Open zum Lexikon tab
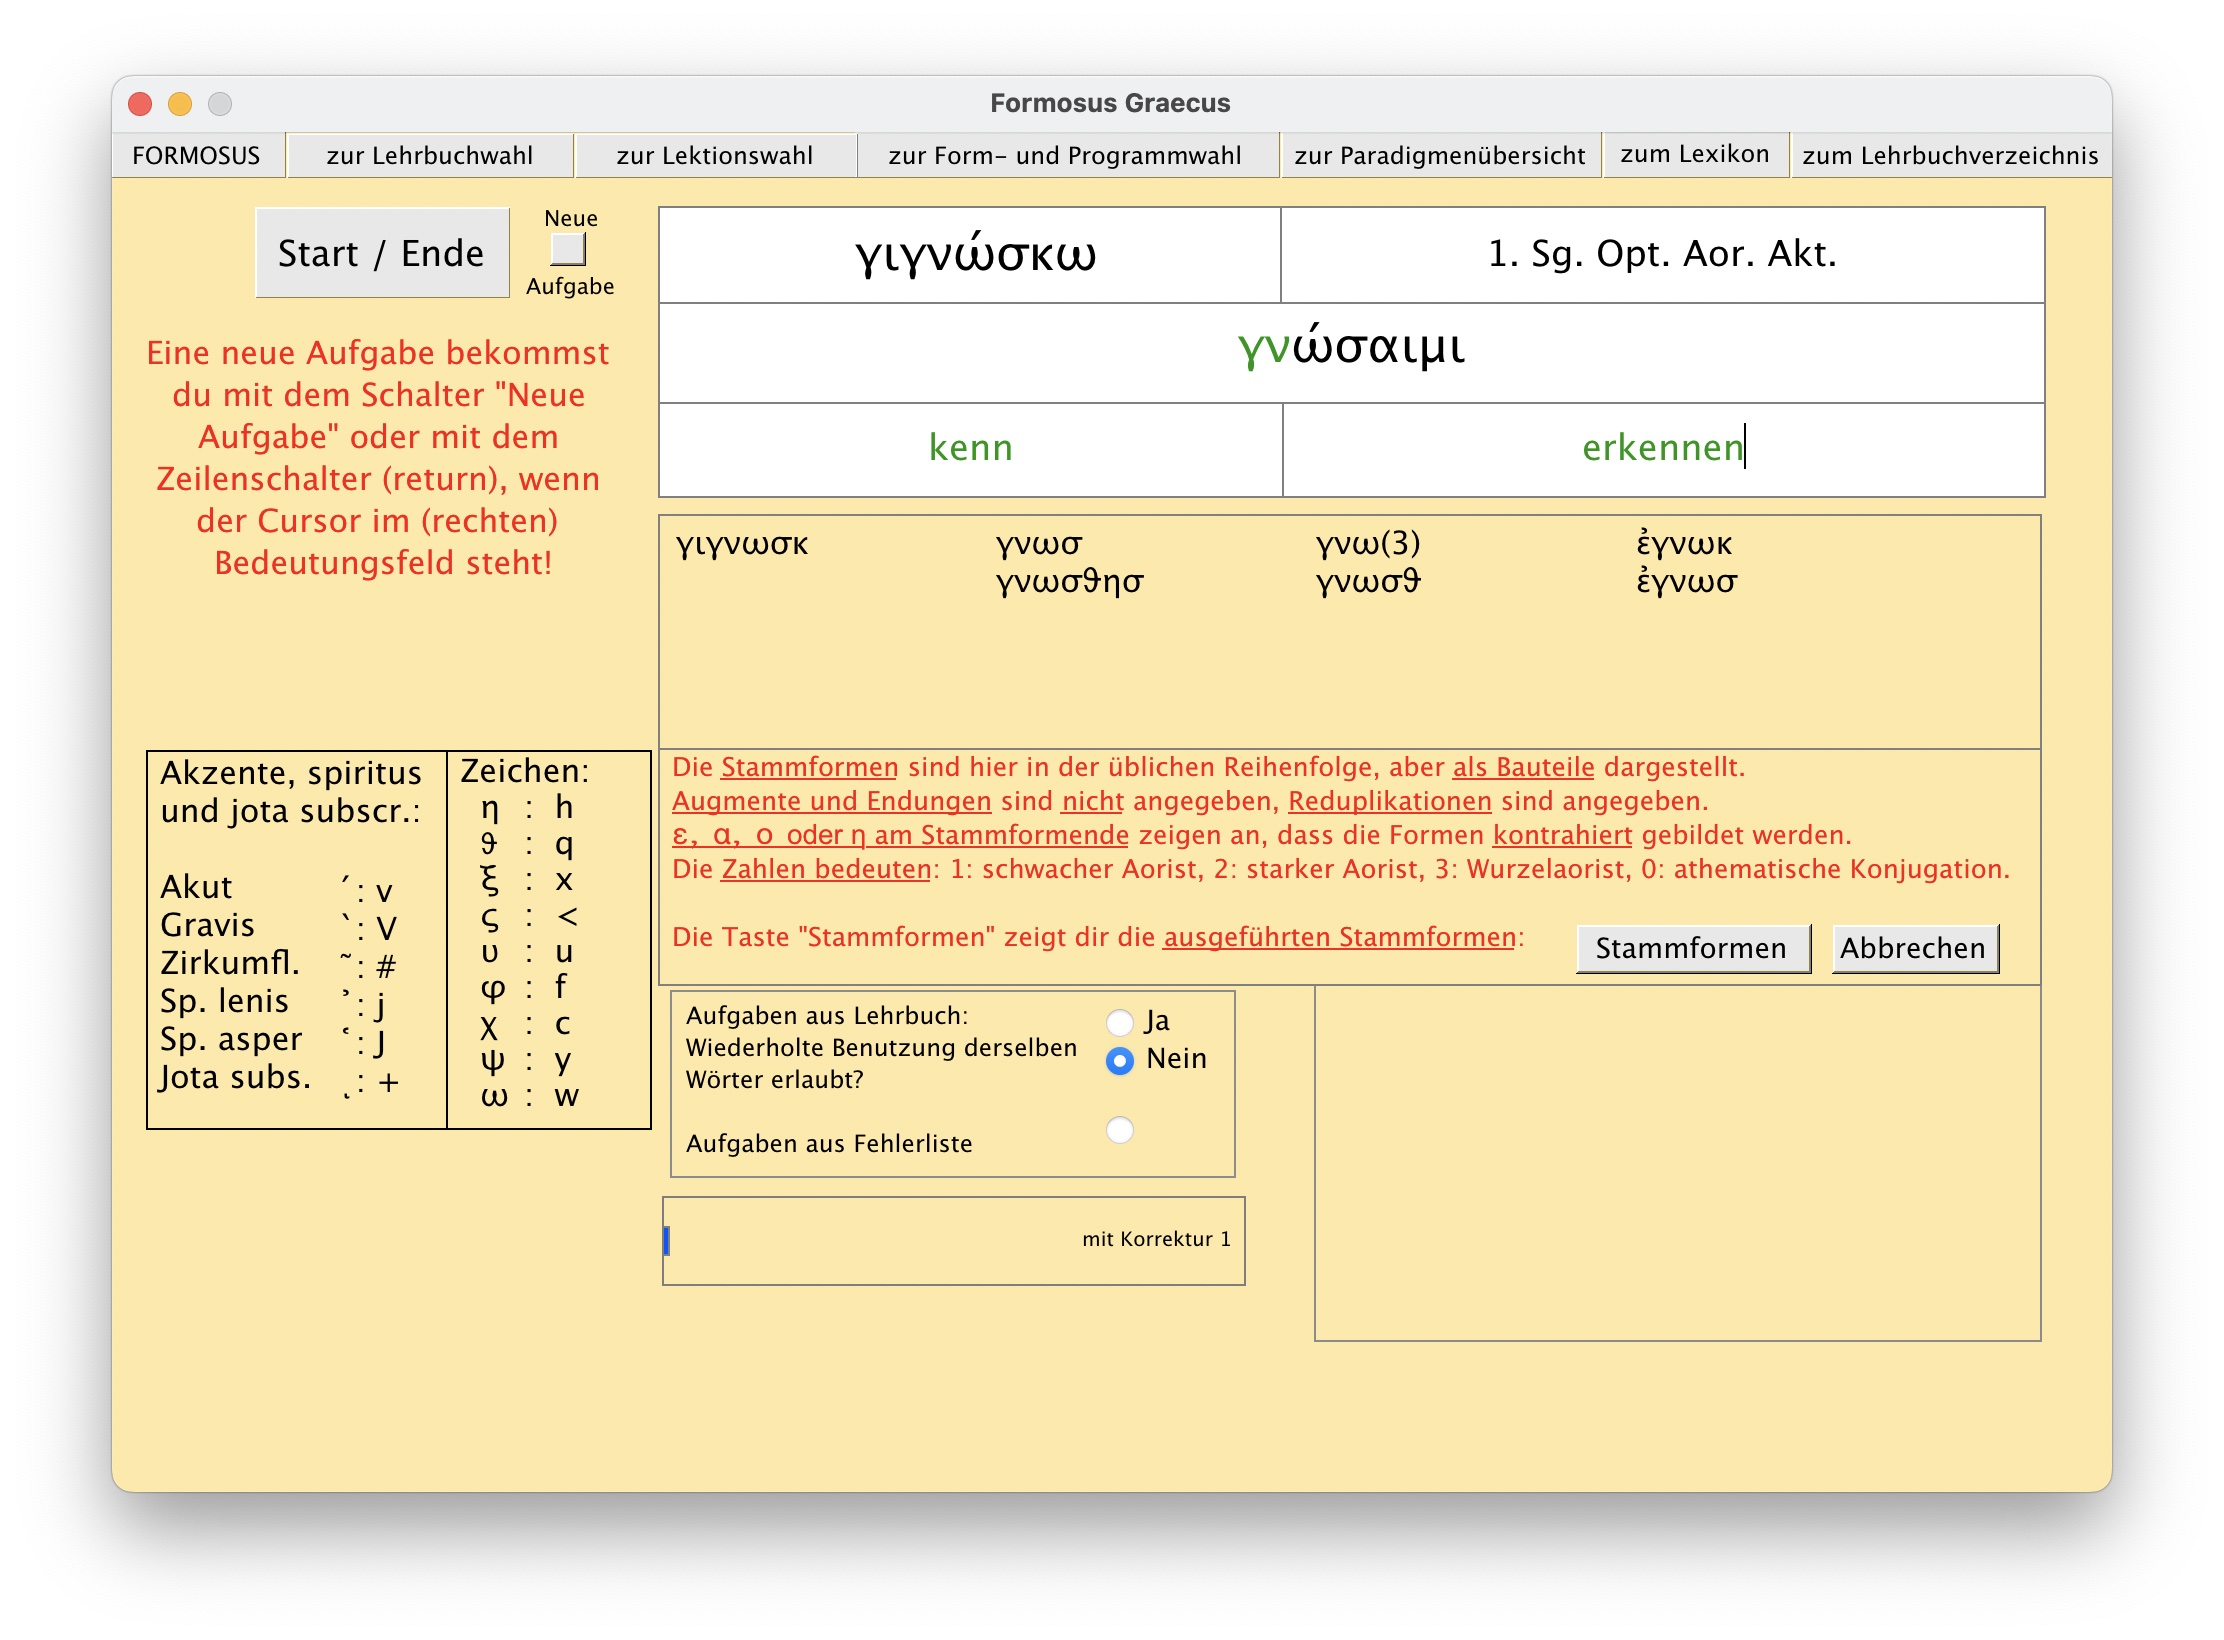This screenshot has width=2224, height=1640. (x=1694, y=154)
